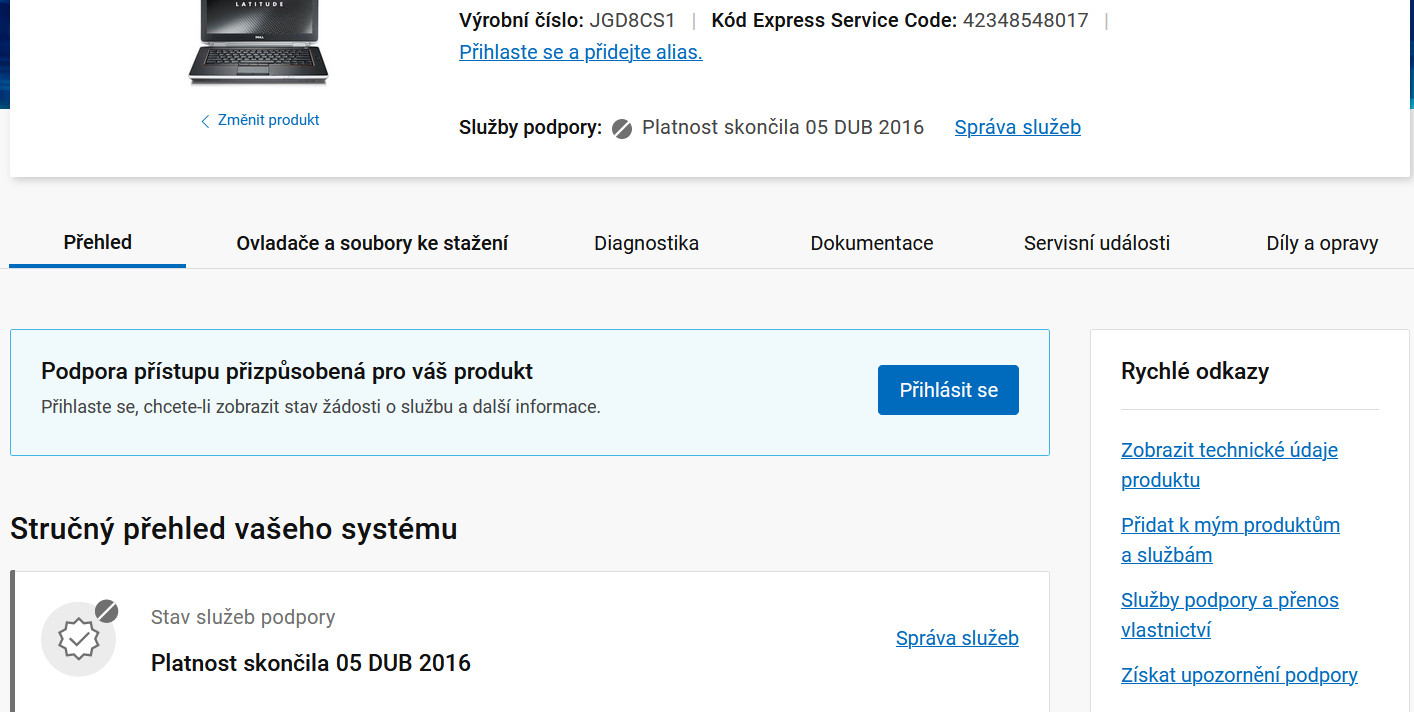1414x712 pixels.
Task: Click the expired icon next to Služby podpory
Action: click(622, 128)
